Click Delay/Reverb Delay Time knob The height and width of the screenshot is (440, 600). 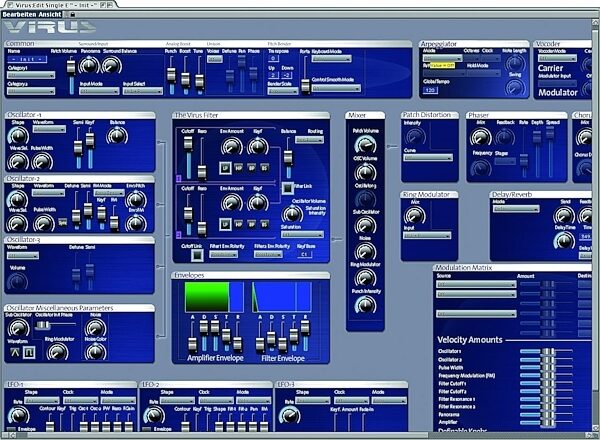point(564,241)
